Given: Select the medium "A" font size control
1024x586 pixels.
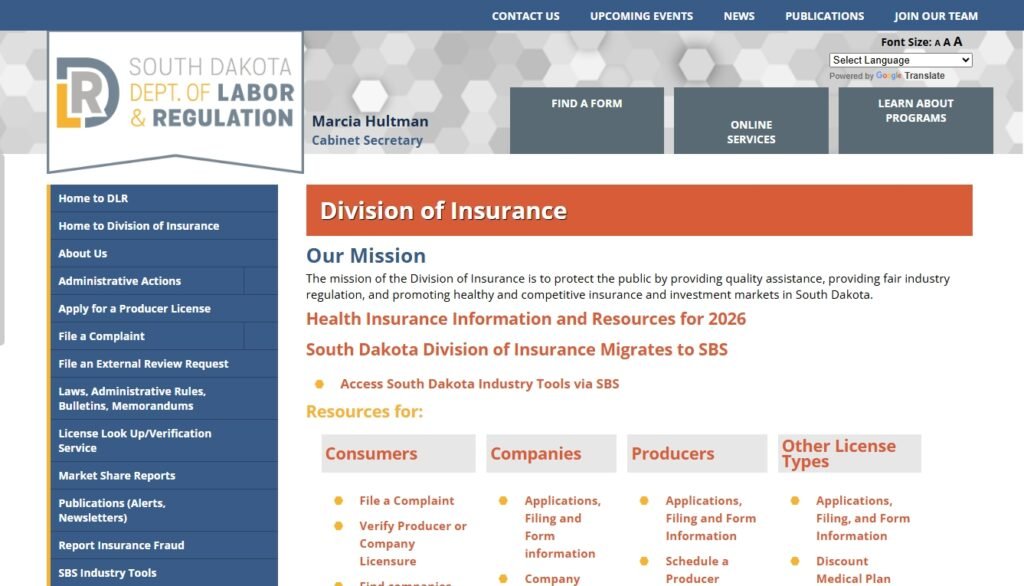Looking at the screenshot, I should (947, 42).
